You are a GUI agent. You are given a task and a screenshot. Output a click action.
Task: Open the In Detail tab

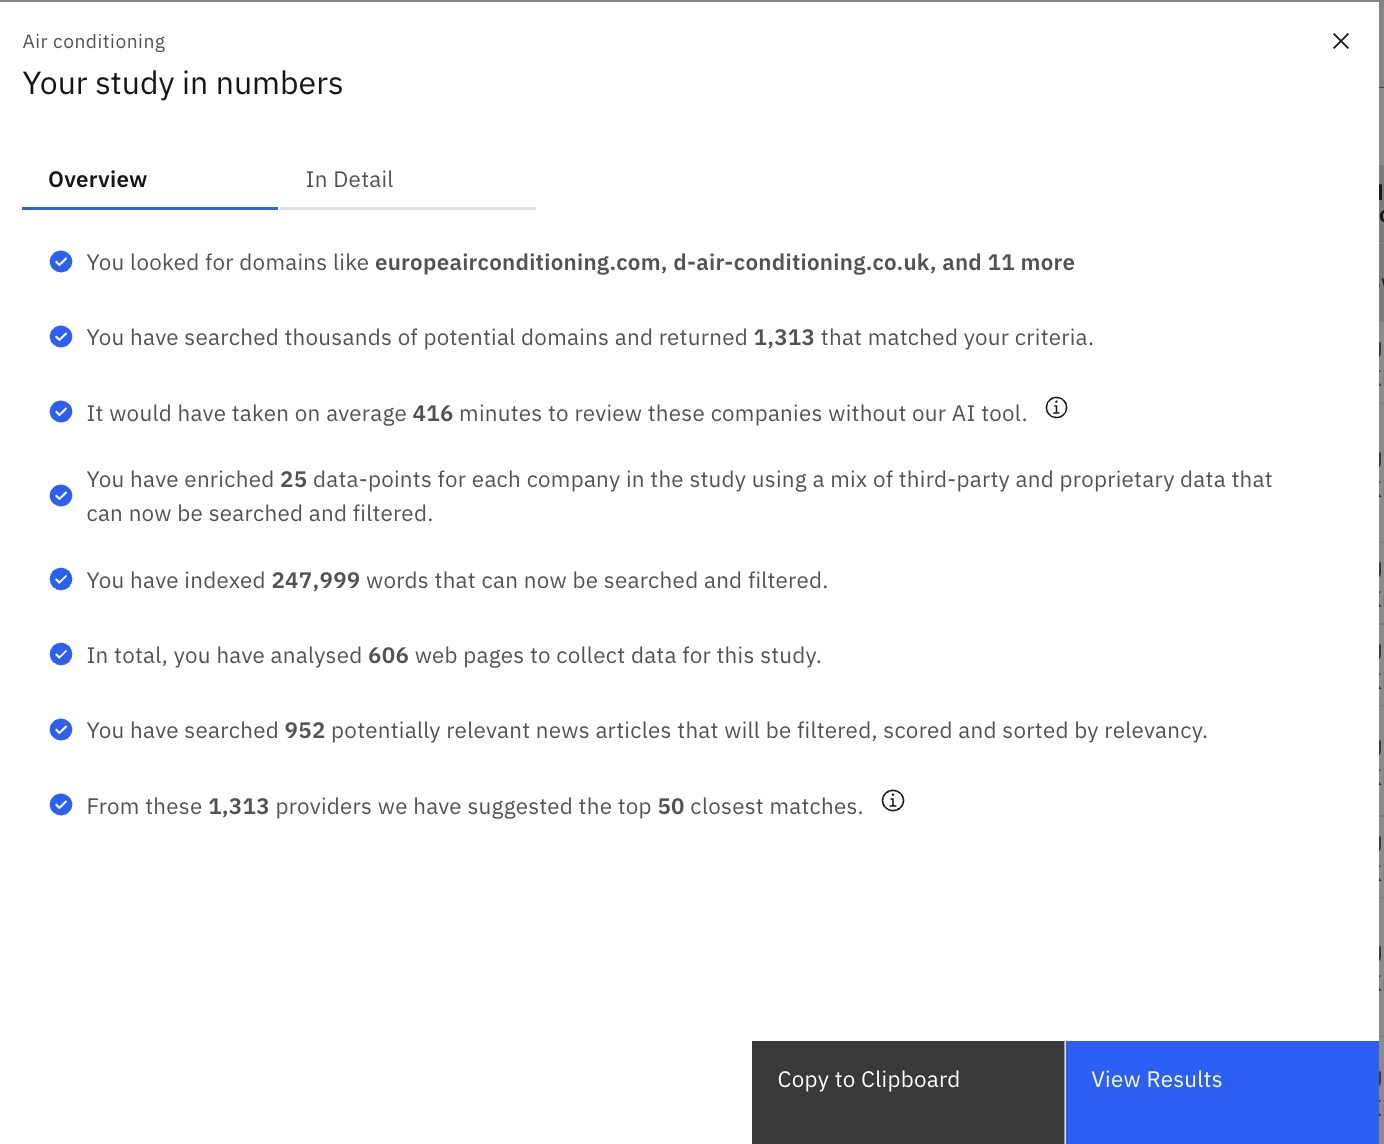(x=349, y=180)
